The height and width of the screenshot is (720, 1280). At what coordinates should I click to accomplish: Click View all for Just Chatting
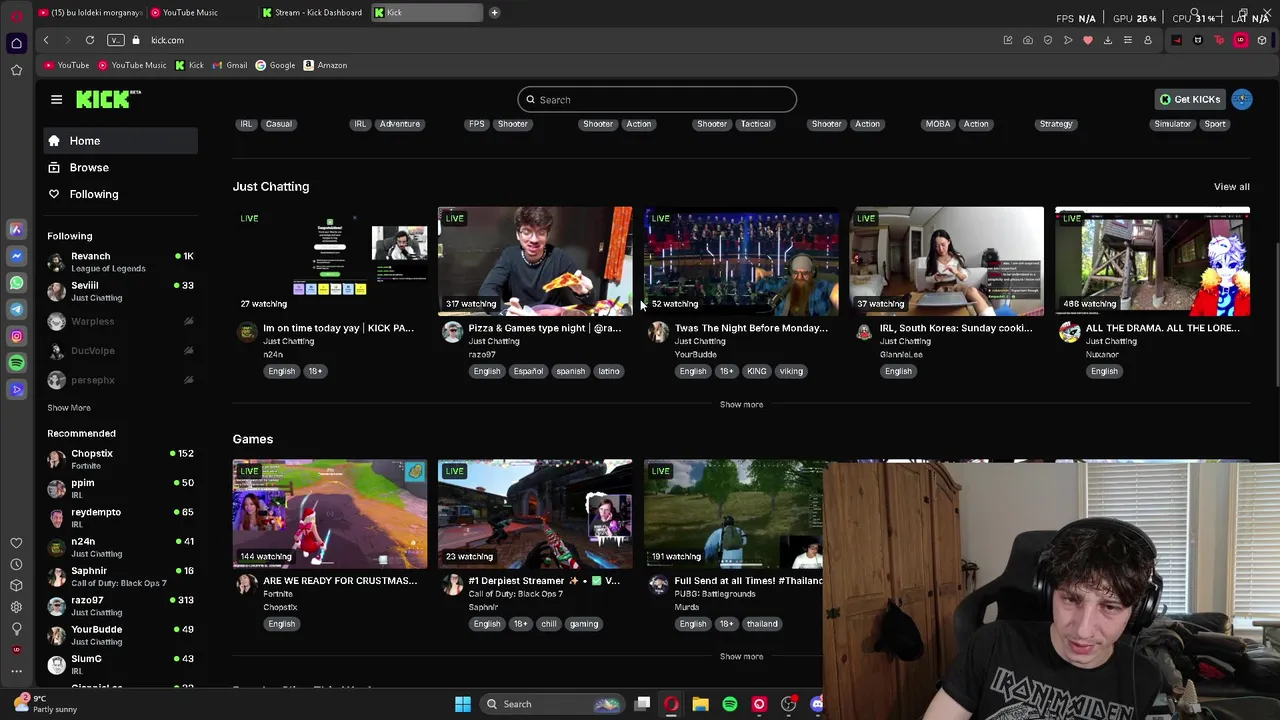tap(1231, 187)
